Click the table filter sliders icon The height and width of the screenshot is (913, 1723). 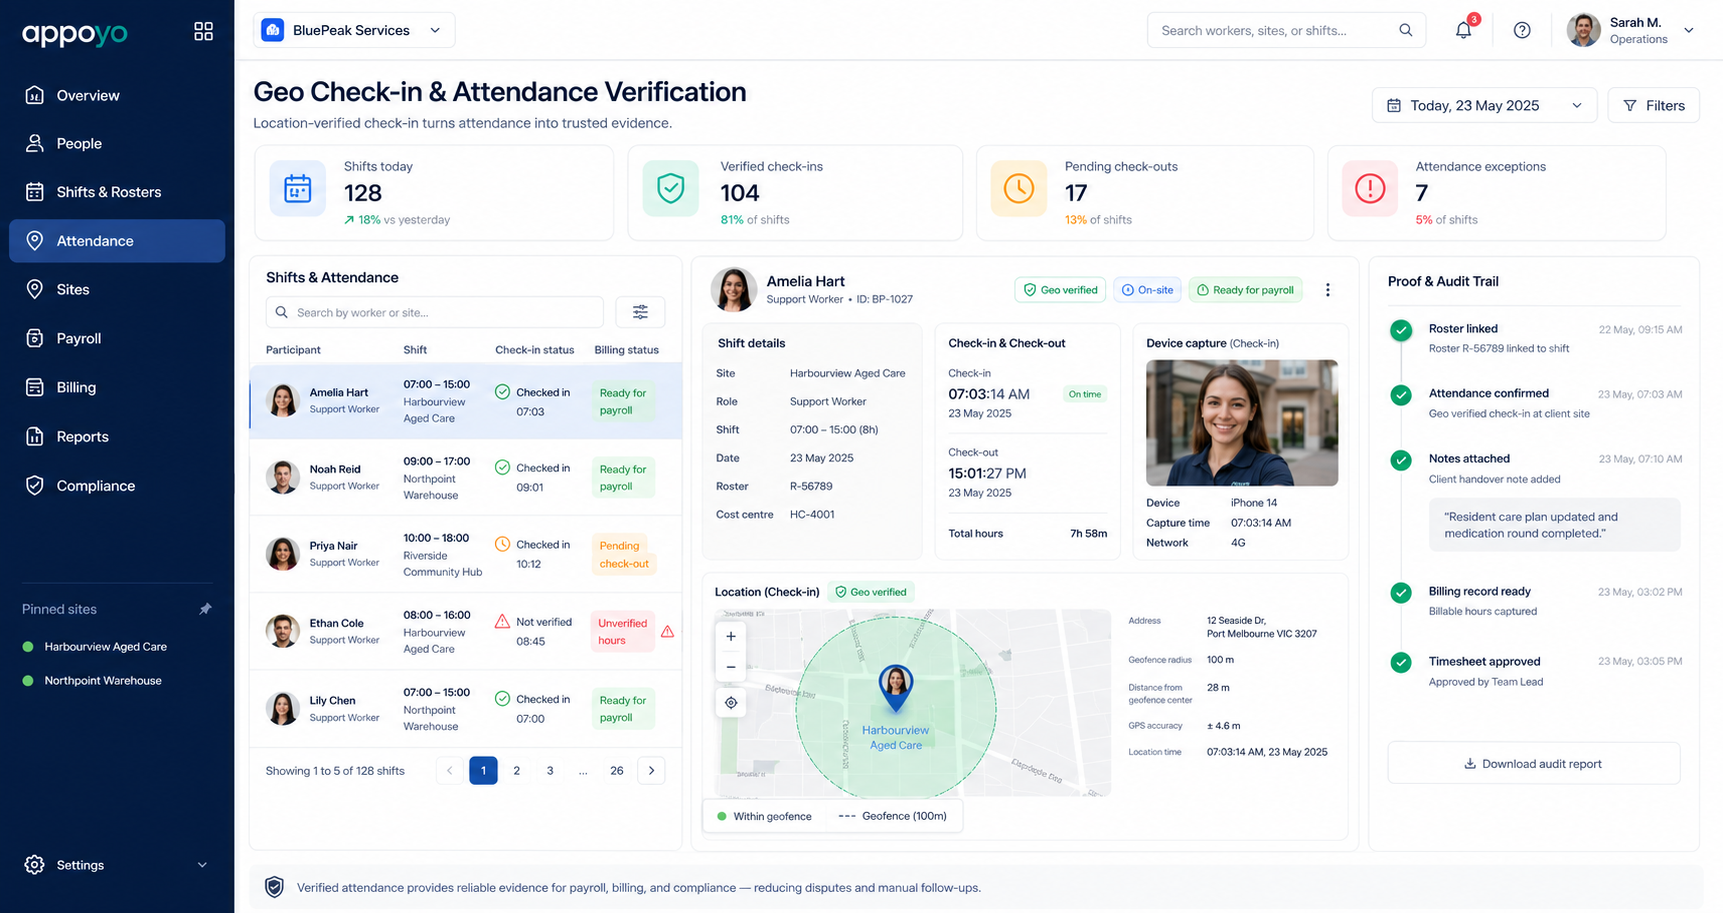[640, 312]
